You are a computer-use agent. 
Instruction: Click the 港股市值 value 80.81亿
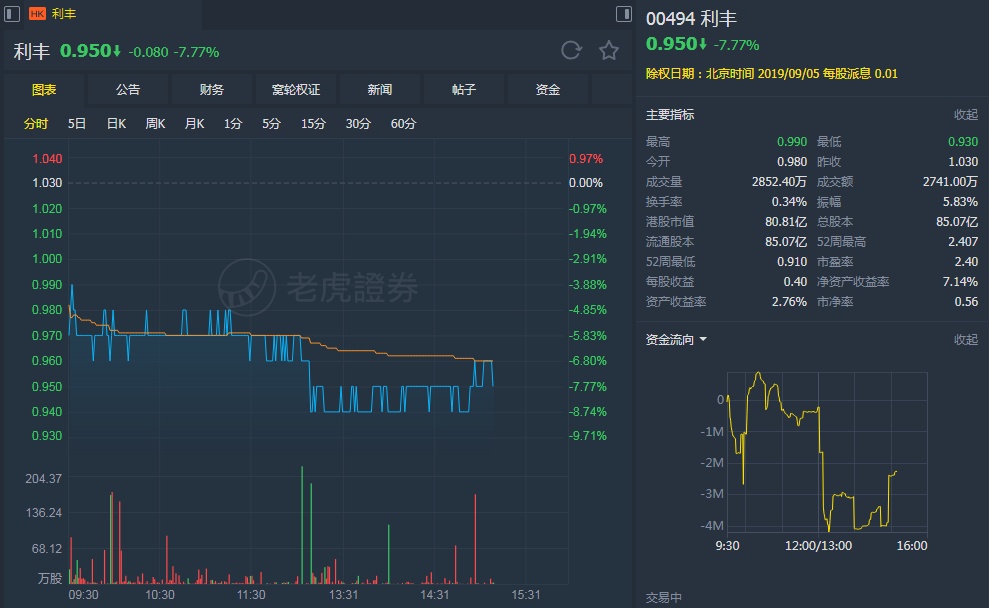(786, 222)
